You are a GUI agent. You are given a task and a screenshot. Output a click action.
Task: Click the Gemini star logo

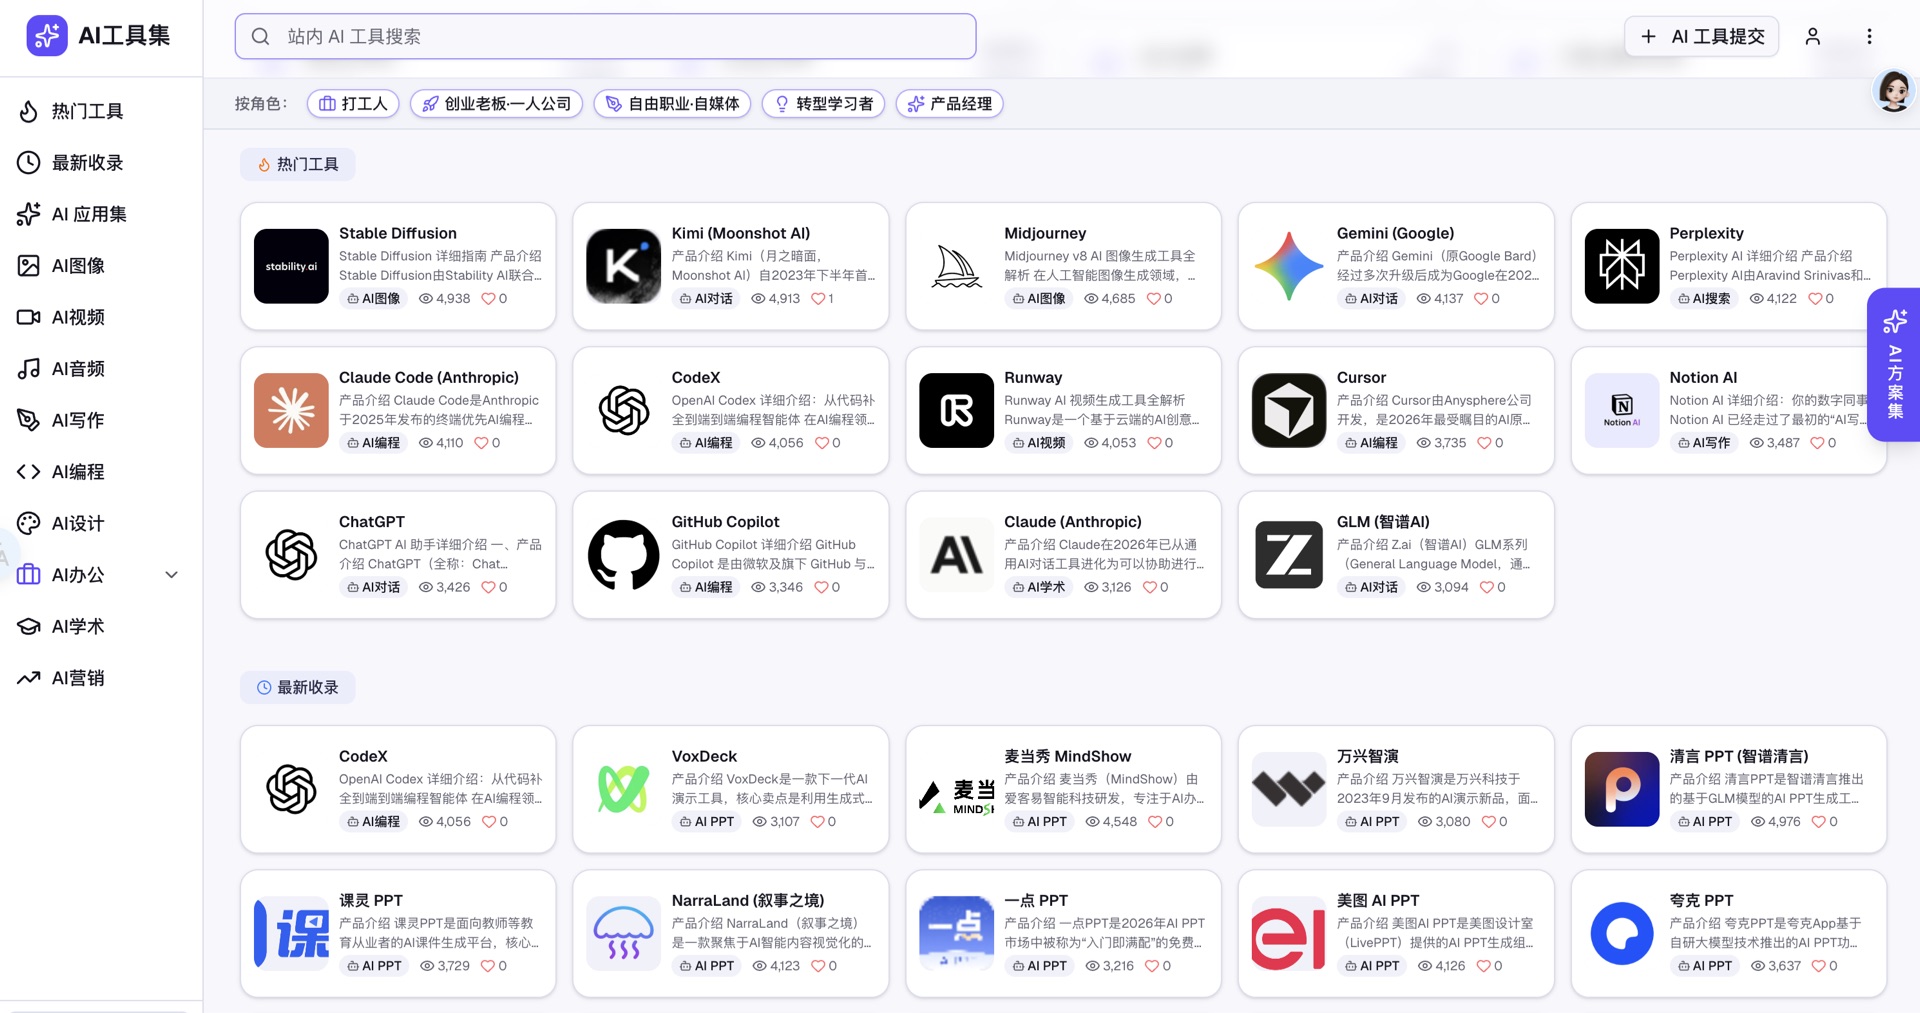1289,266
